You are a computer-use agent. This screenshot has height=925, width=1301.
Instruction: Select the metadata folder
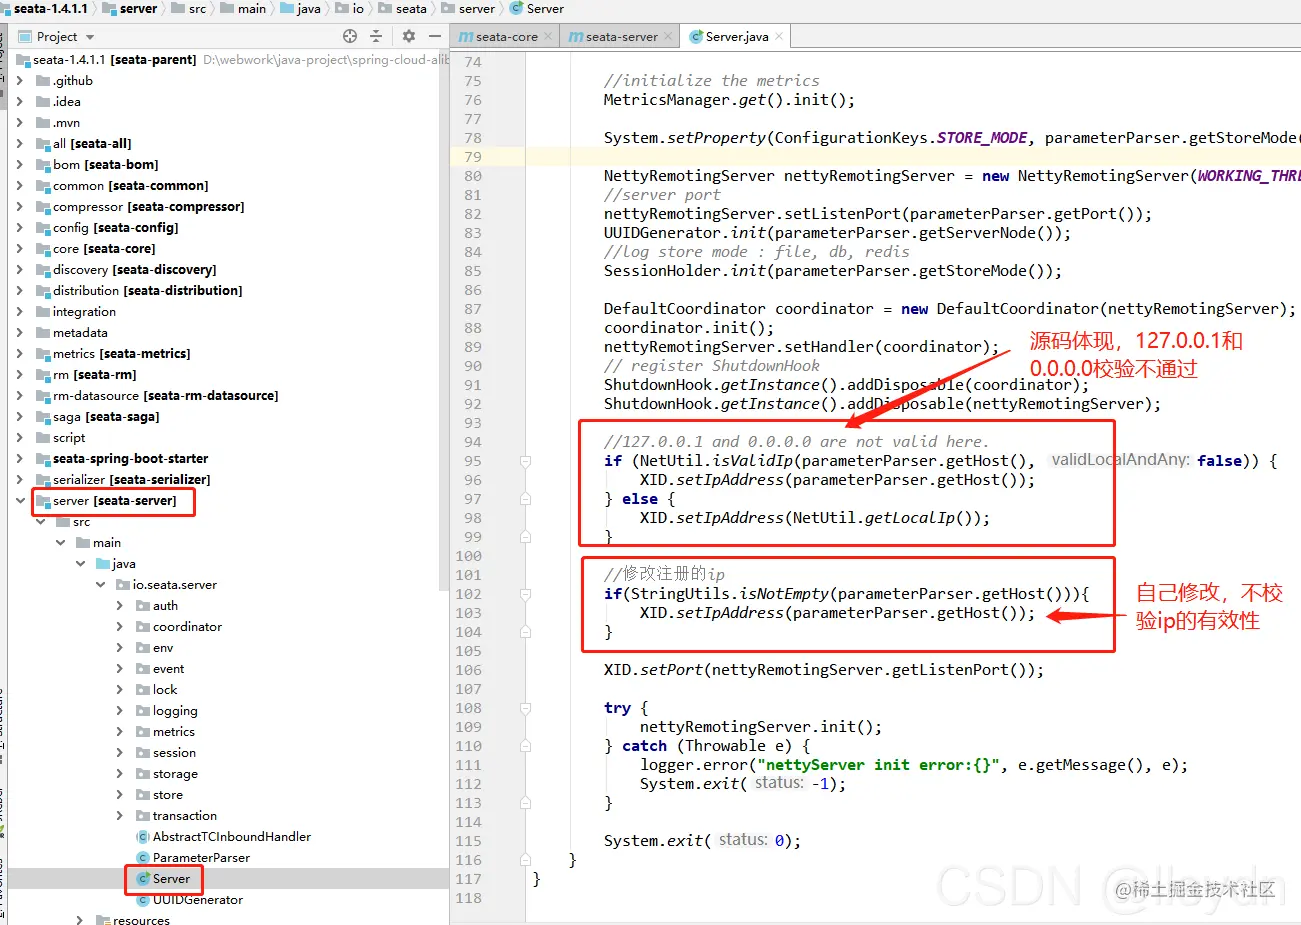pos(80,333)
